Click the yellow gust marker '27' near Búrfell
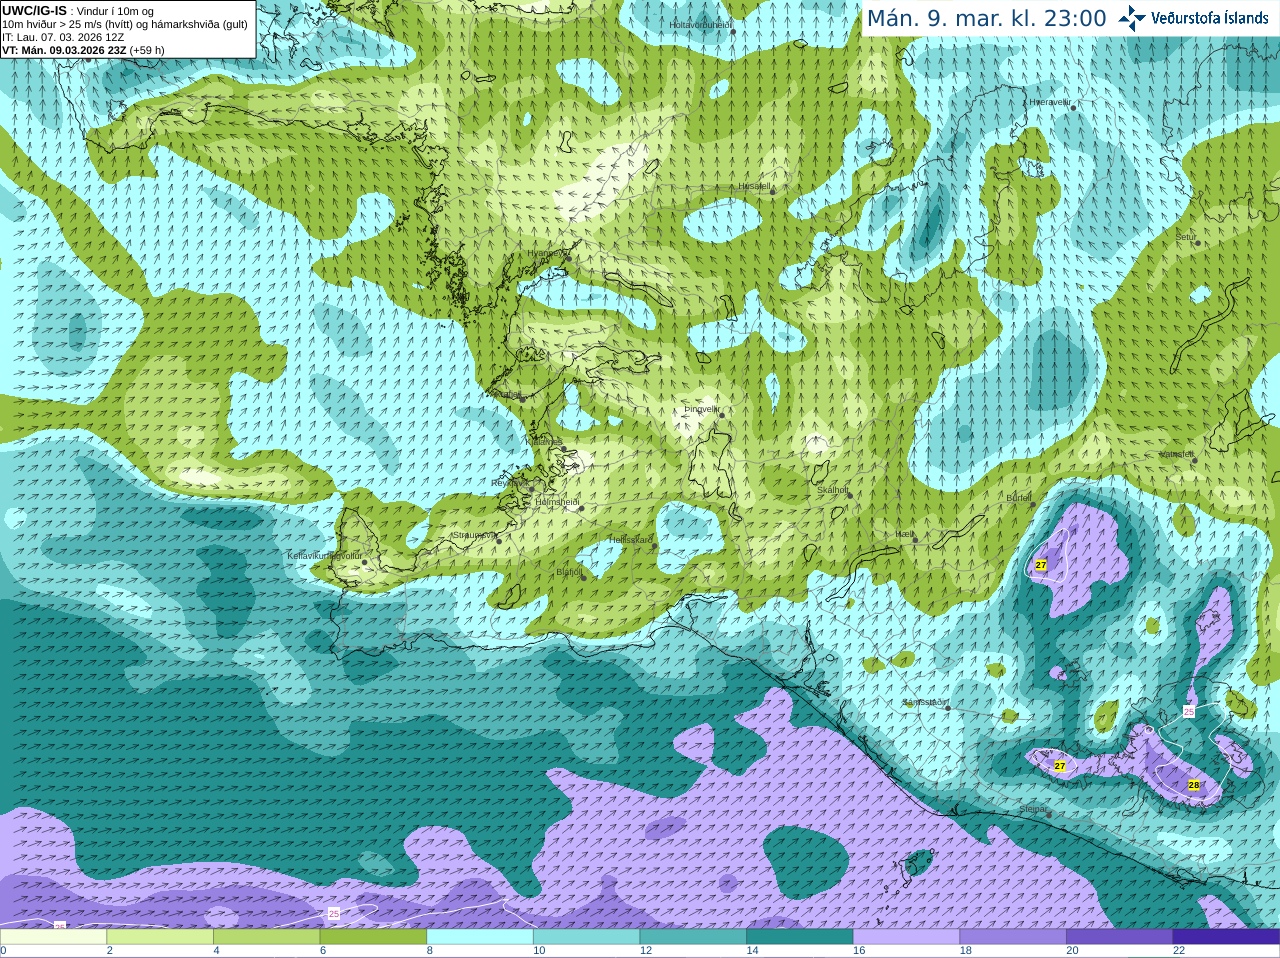Image resolution: width=1280 pixels, height=958 pixels. [x=1041, y=565]
